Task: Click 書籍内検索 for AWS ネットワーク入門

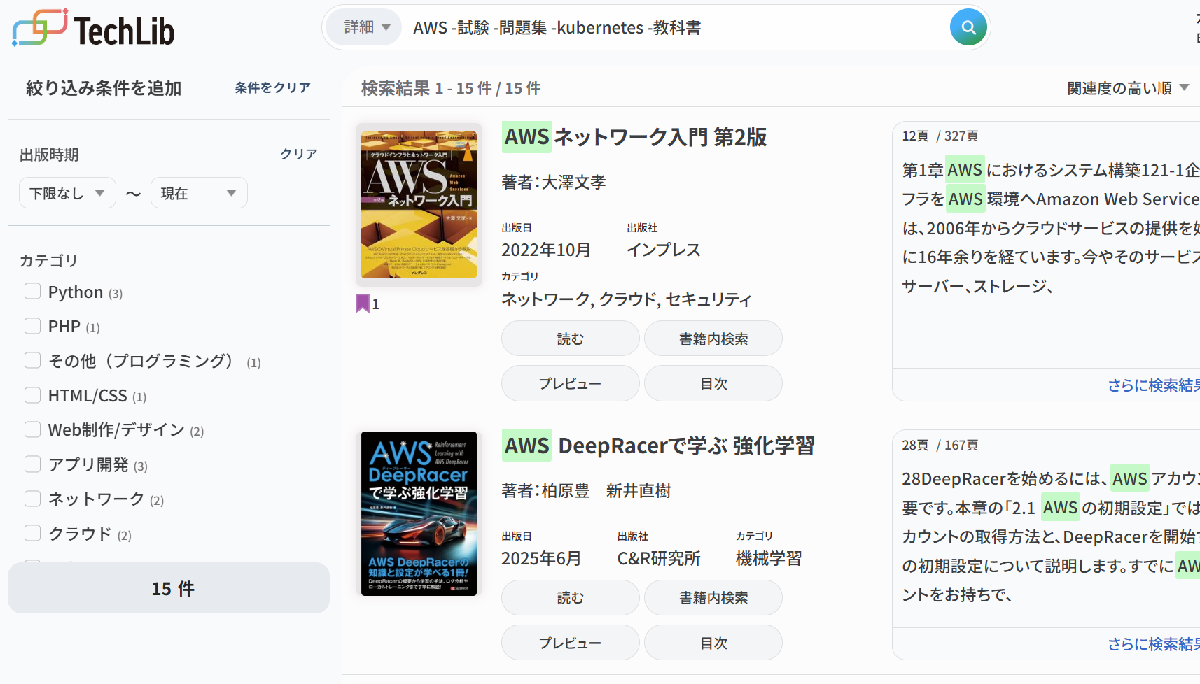Action: coord(713,338)
